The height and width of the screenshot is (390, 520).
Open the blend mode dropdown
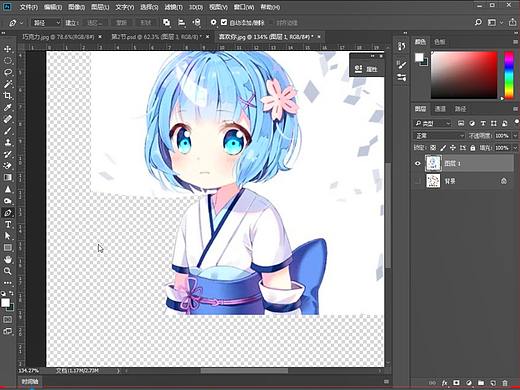[x=439, y=136]
